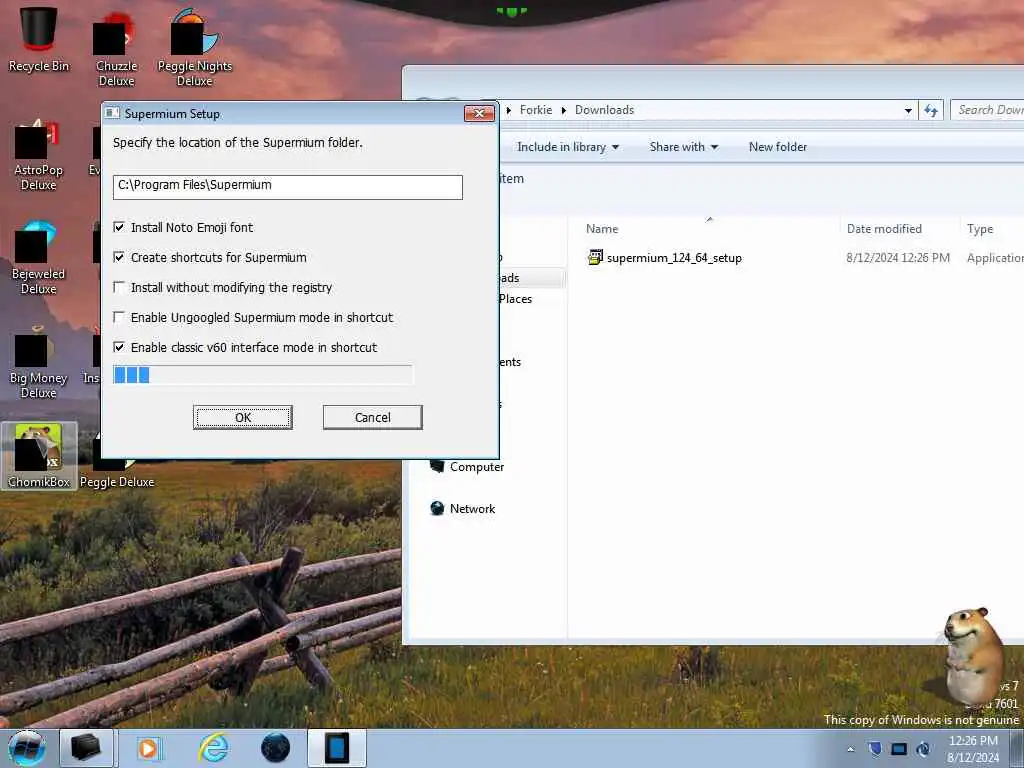The height and width of the screenshot is (768, 1024).
Task: Open the Explorer address bar dropdown arrow
Action: 908,110
